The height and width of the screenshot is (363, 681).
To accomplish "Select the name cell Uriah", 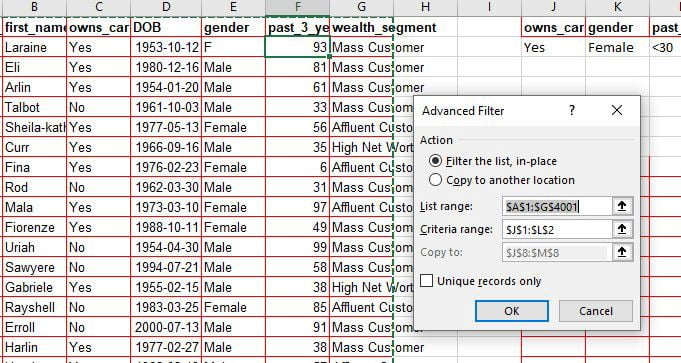I will tap(34, 247).
